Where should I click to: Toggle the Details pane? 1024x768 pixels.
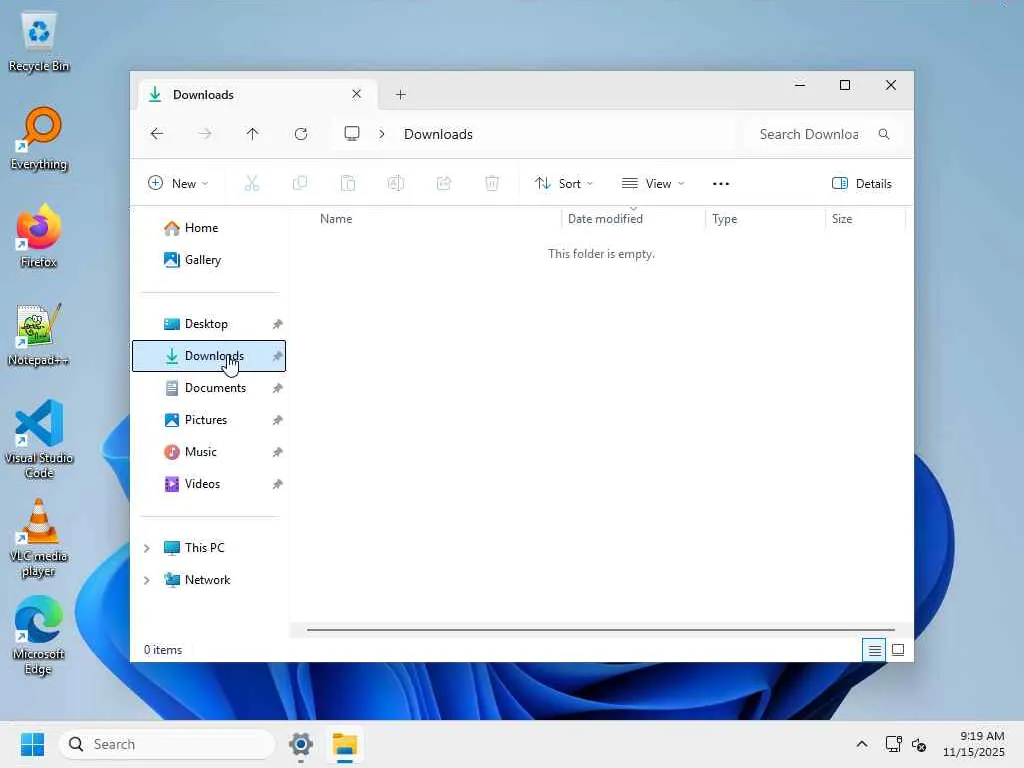[861, 184]
